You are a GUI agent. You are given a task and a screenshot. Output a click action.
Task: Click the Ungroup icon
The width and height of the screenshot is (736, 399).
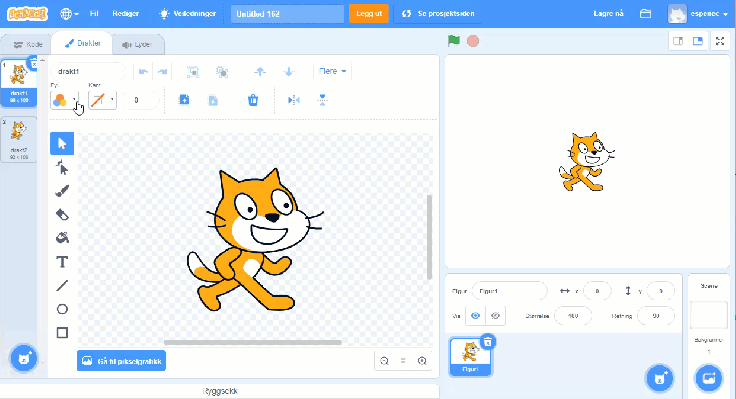(x=222, y=71)
